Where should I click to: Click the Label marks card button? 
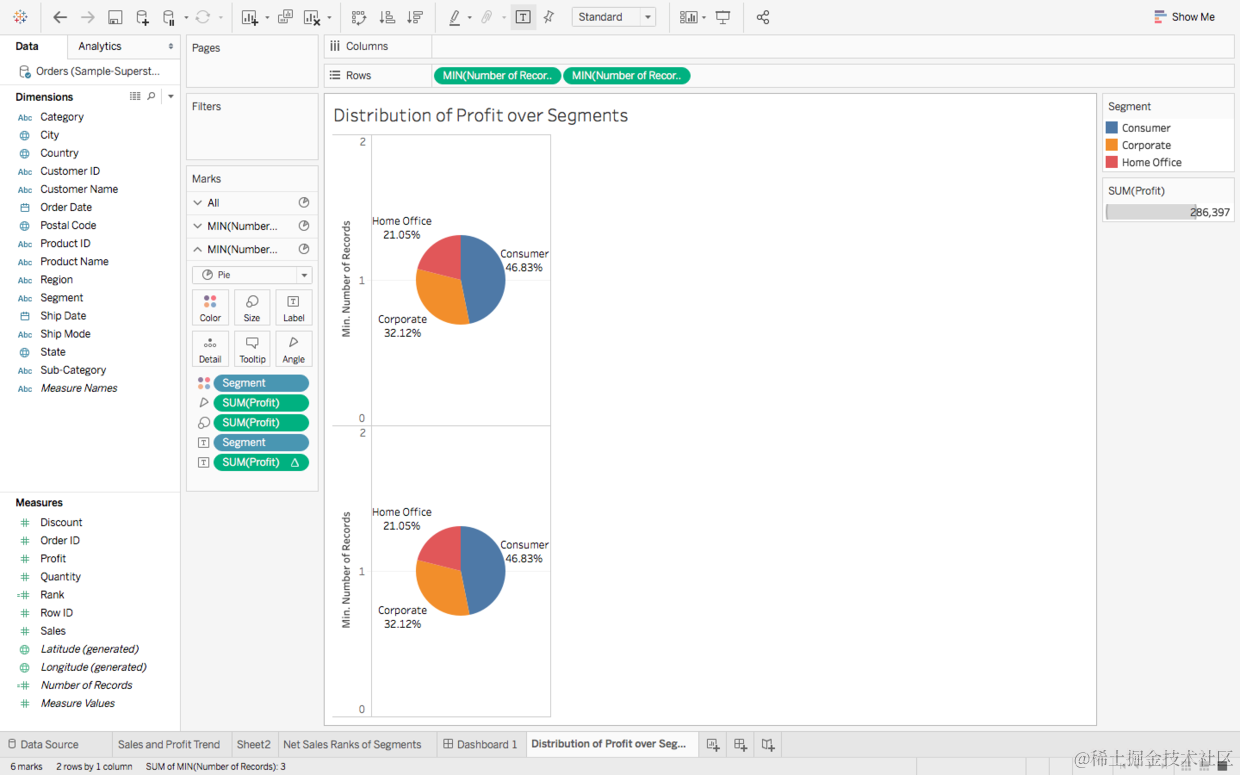tap(293, 308)
